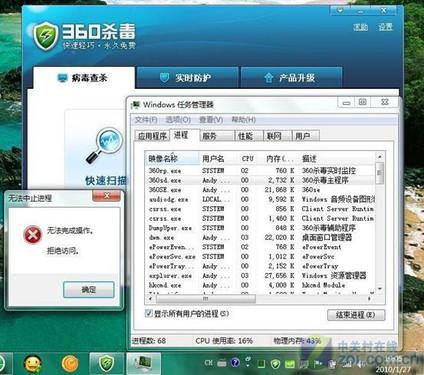This screenshot has height=375, width=424.
Task: Switch to the 性能 tab
Action: [249, 136]
